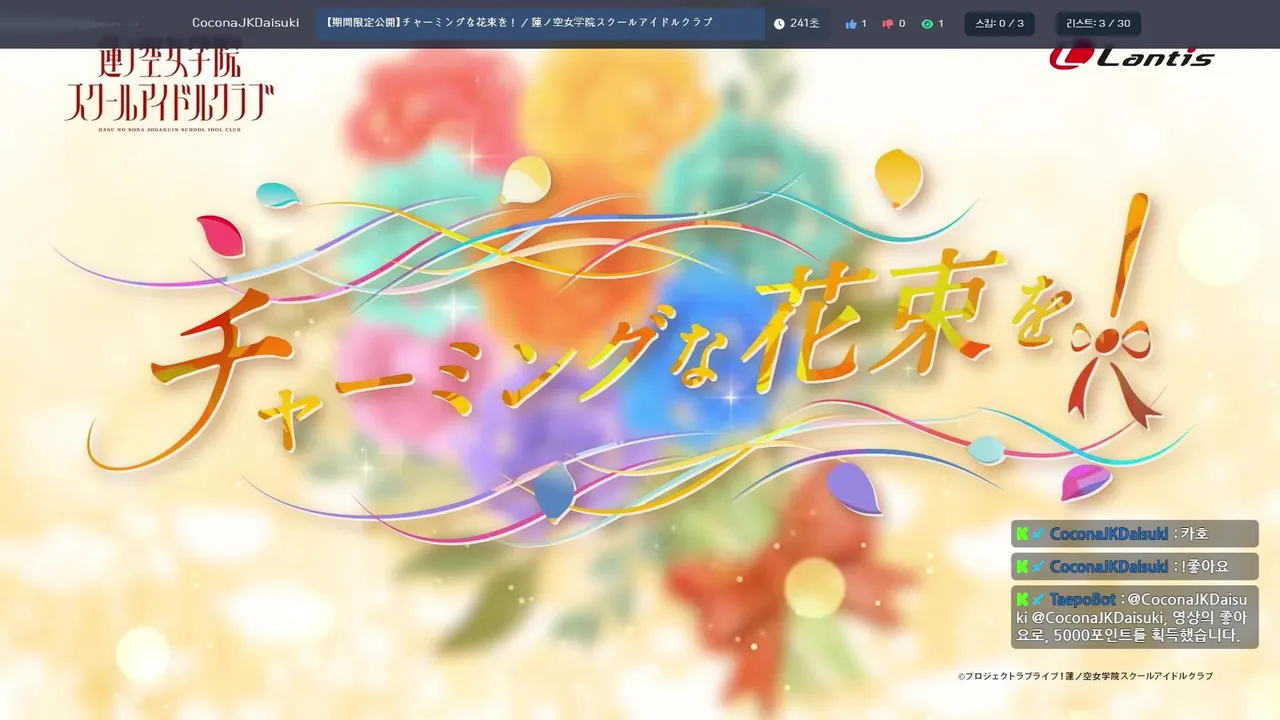Click the viewer count 1 next to the eye

point(940,24)
